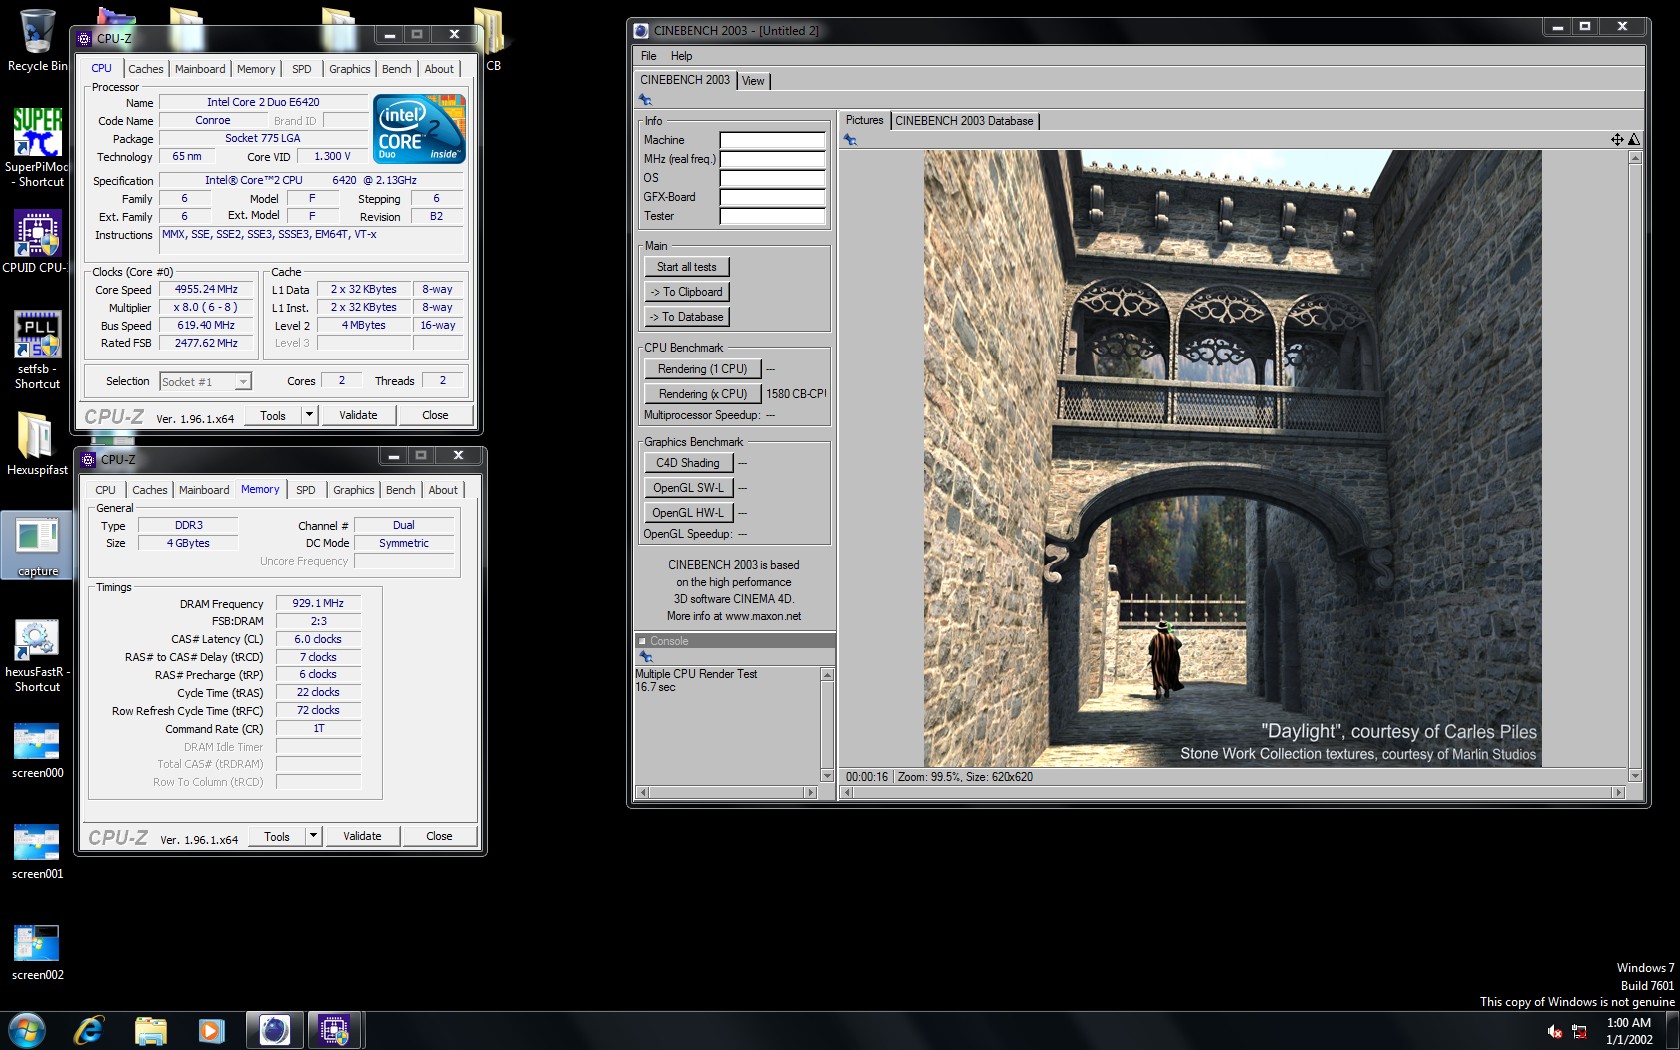The image size is (1680, 1050).
Task: Open Mainboard tab in top CPU-Z window
Action: (200, 69)
